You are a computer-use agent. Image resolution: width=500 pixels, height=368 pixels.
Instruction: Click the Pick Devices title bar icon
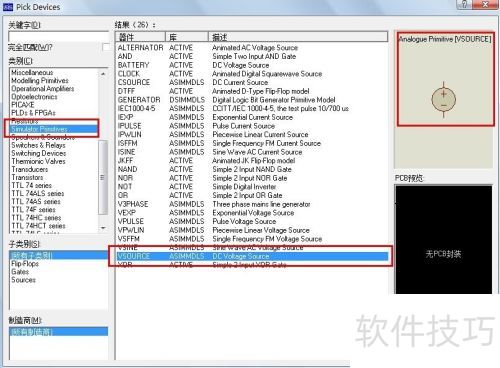point(7,7)
